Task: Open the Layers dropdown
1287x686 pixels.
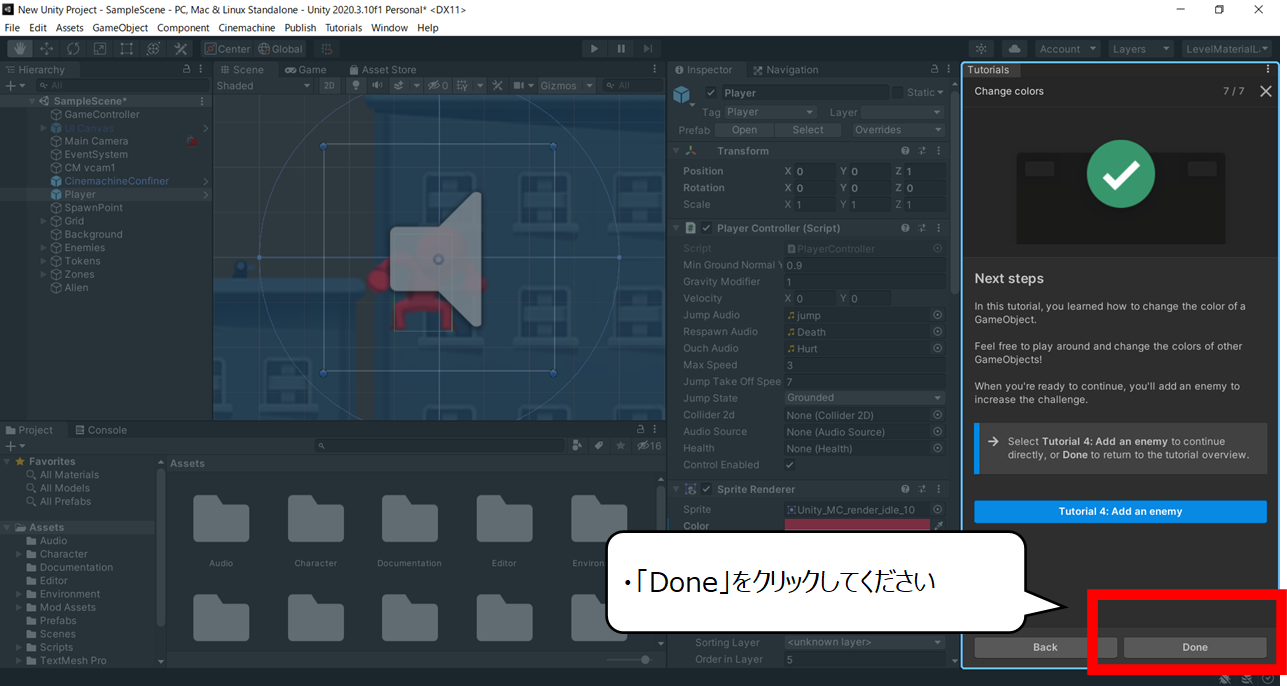Action: (x=1140, y=48)
